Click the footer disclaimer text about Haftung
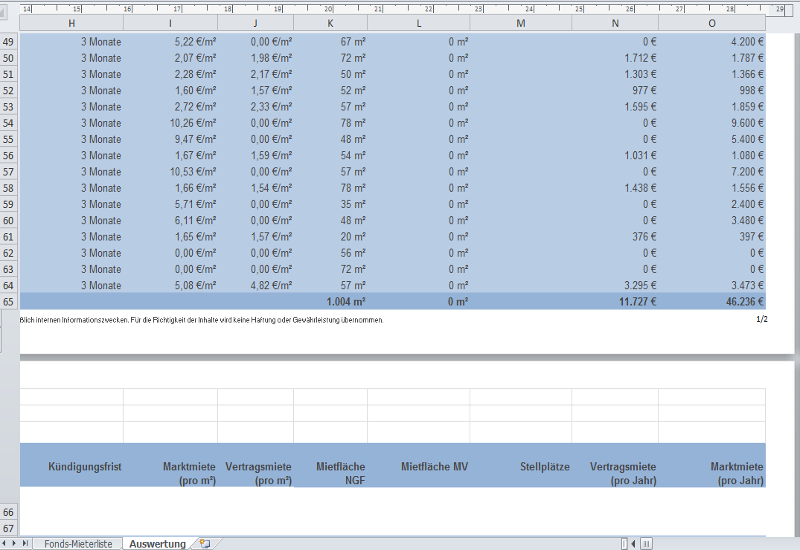 202,320
